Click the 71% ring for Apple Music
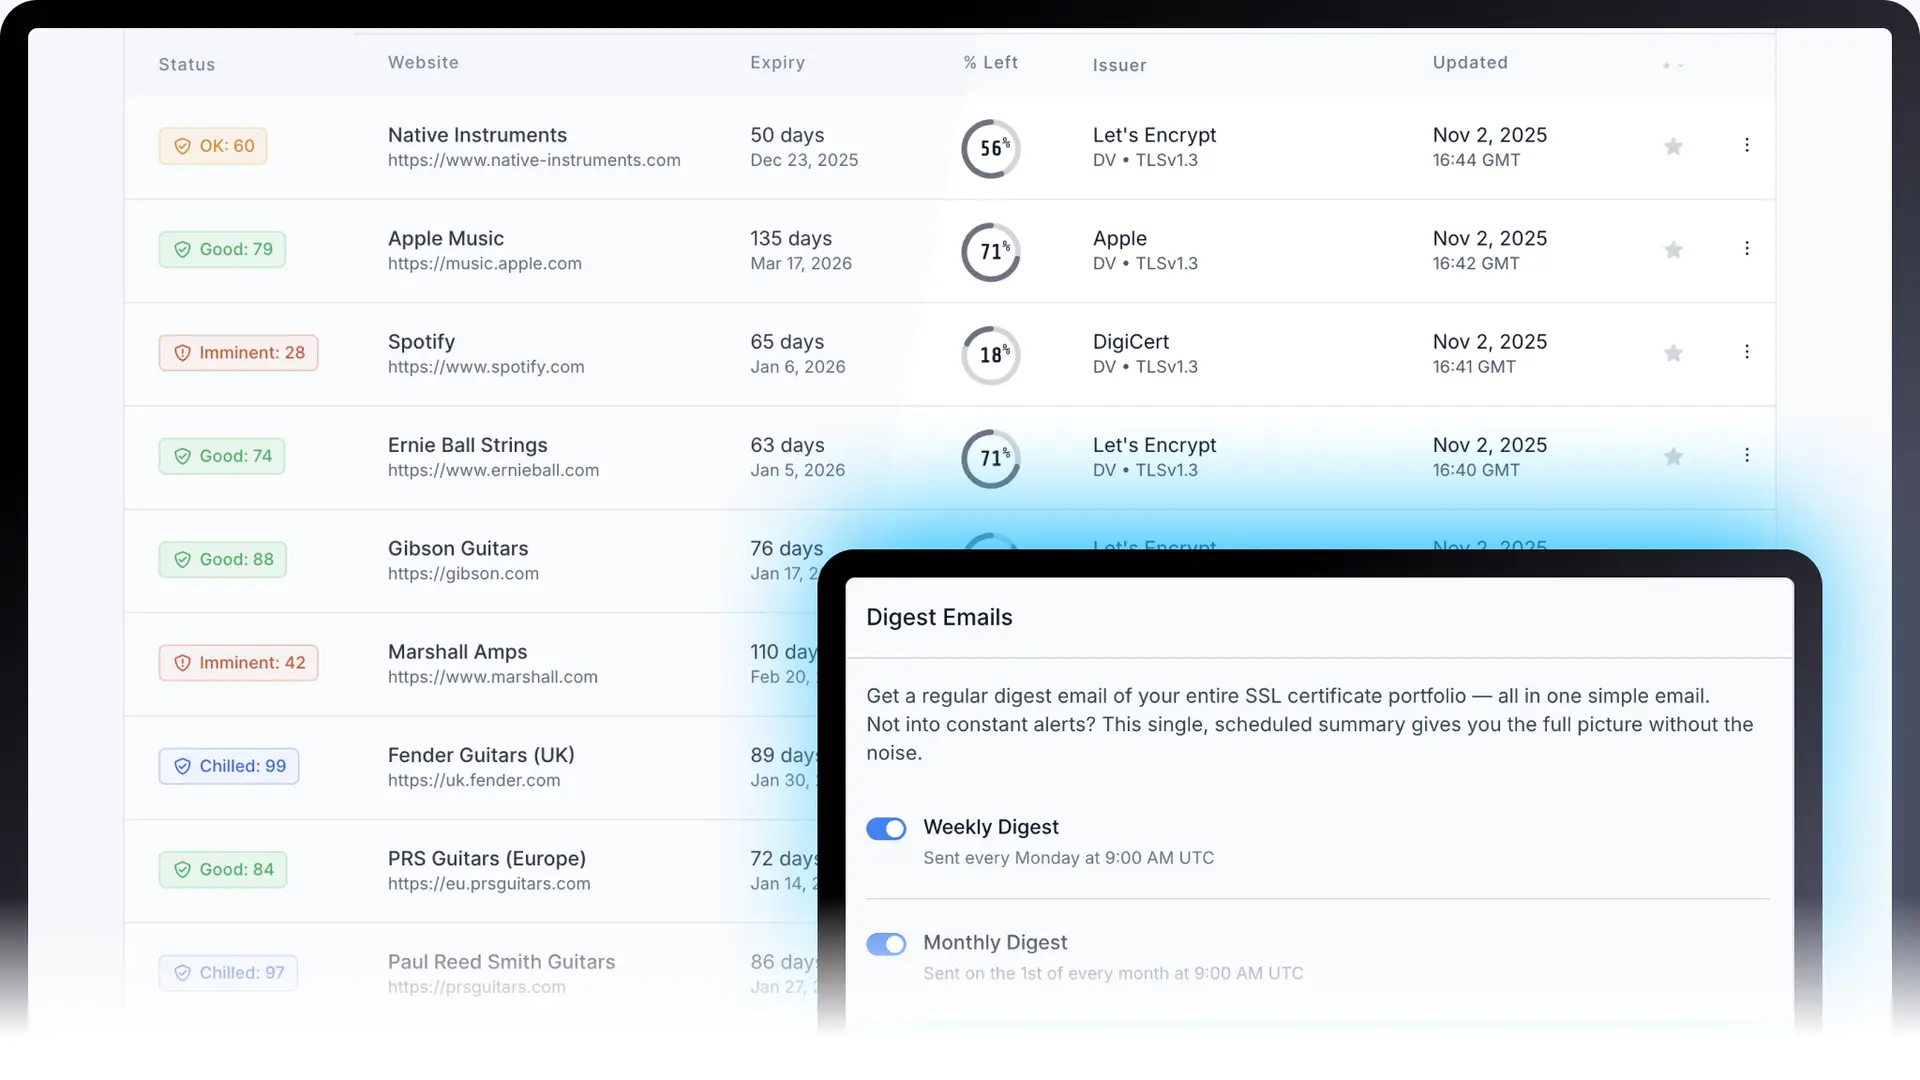The height and width of the screenshot is (1080, 1920). tap(991, 252)
